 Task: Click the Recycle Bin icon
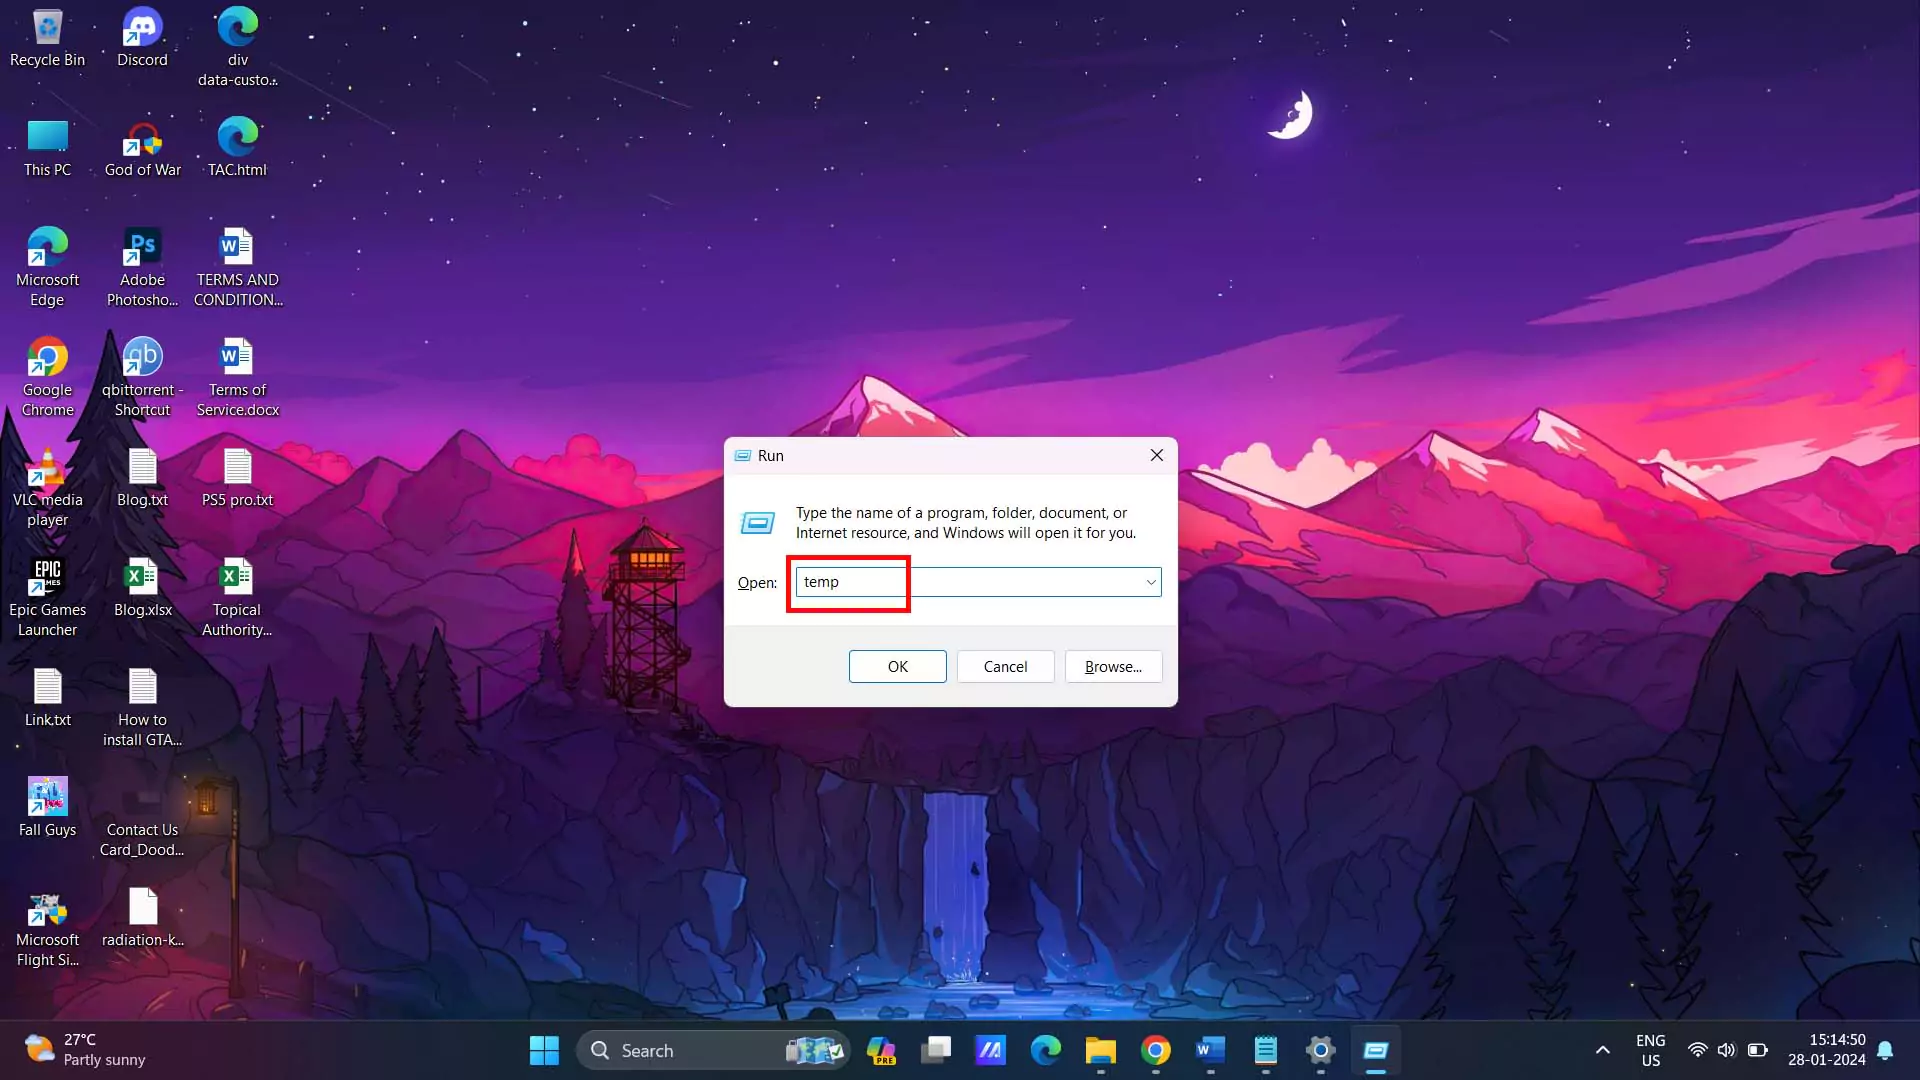coord(46,36)
